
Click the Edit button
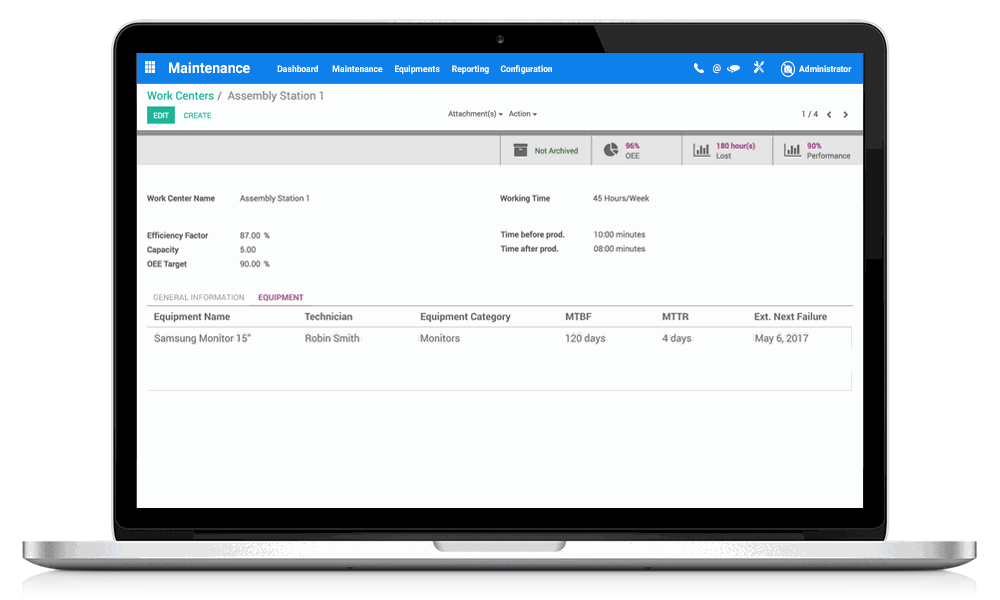[x=160, y=115]
